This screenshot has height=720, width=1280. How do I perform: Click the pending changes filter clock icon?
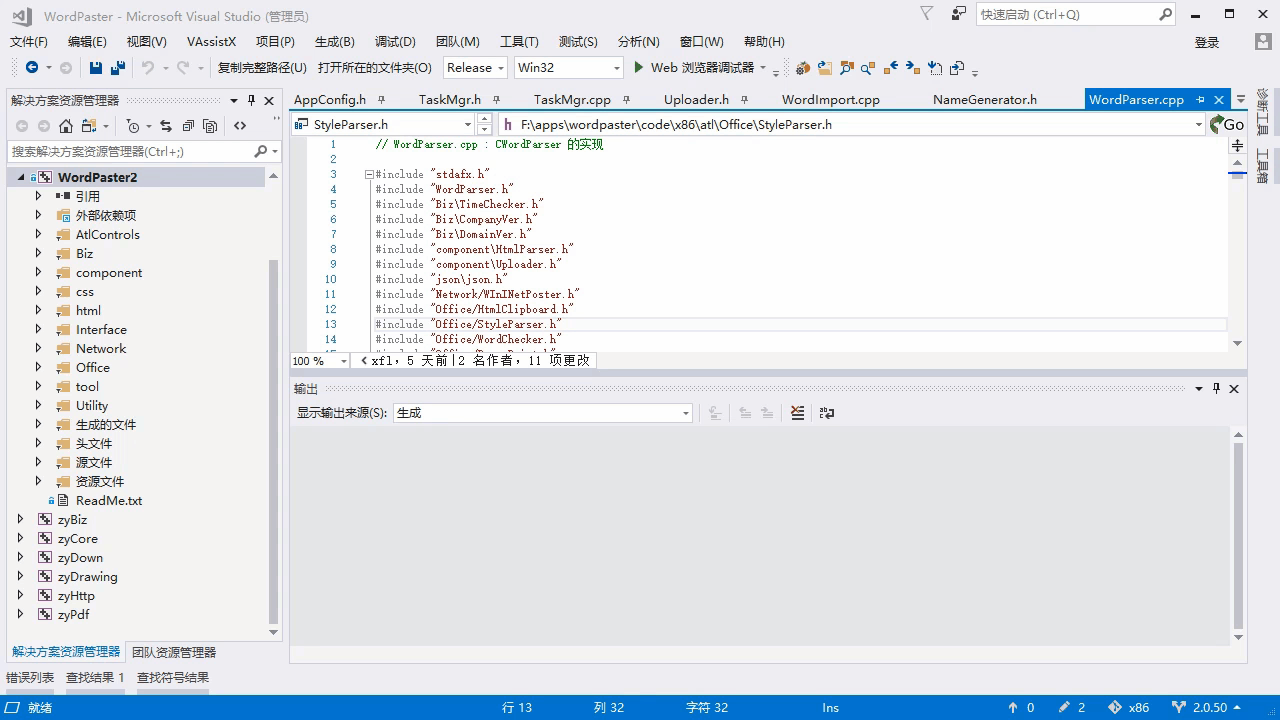click(x=133, y=126)
